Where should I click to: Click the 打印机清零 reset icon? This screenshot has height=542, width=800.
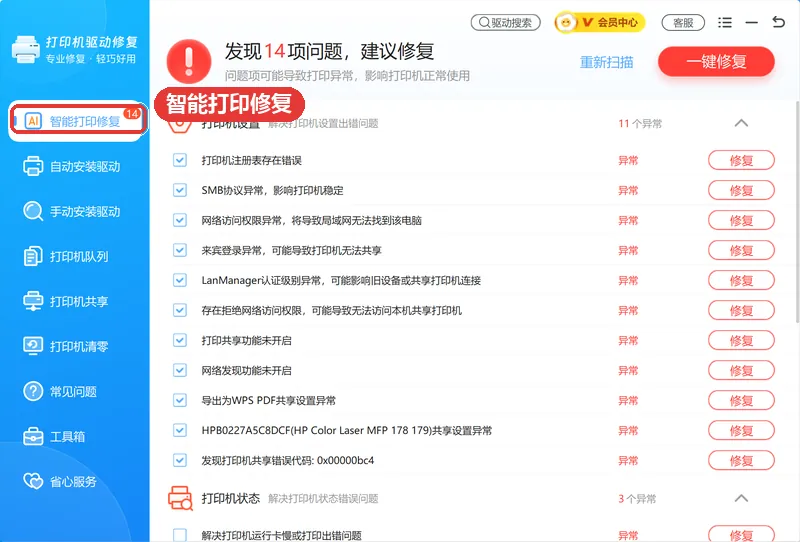tap(33, 346)
